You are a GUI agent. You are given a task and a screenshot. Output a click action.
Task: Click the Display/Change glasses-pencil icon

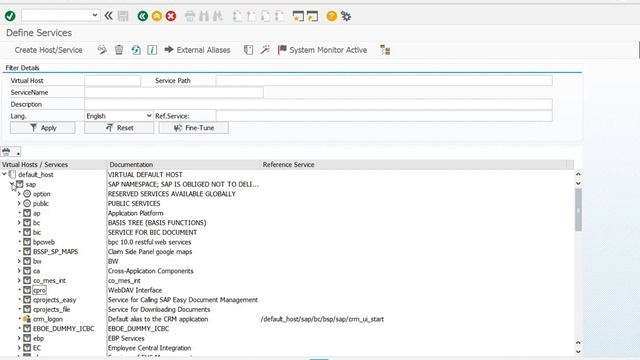pos(102,50)
